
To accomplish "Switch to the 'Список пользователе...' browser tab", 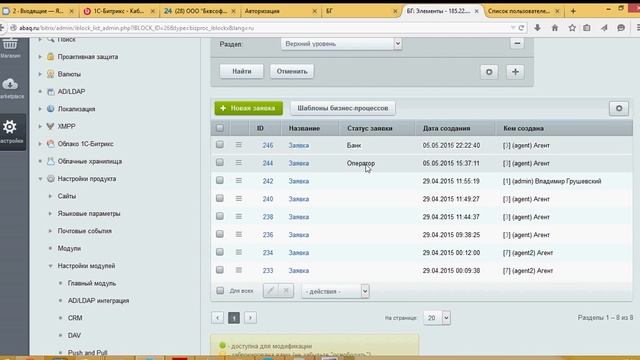I will pyautogui.click(x=524, y=11).
